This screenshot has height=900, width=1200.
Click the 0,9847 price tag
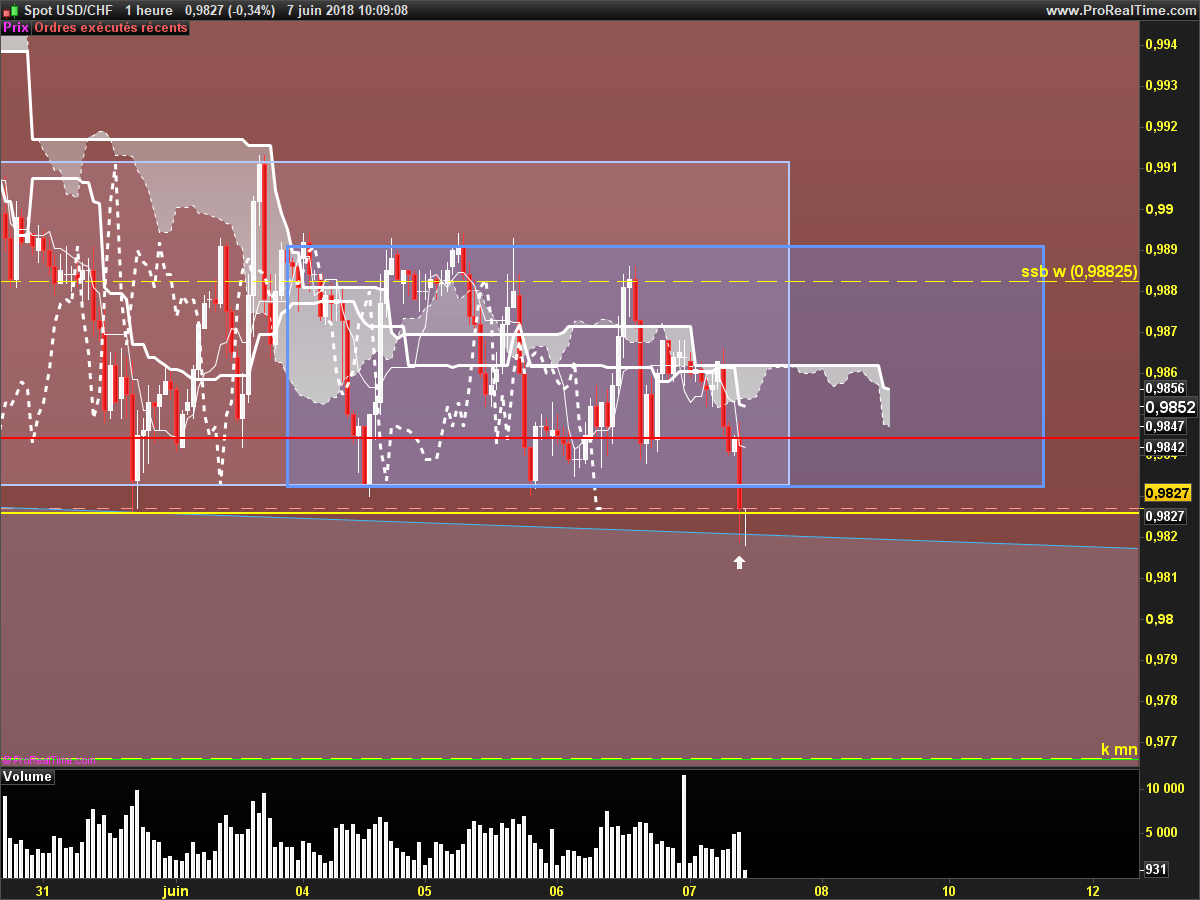(x=1165, y=426)
